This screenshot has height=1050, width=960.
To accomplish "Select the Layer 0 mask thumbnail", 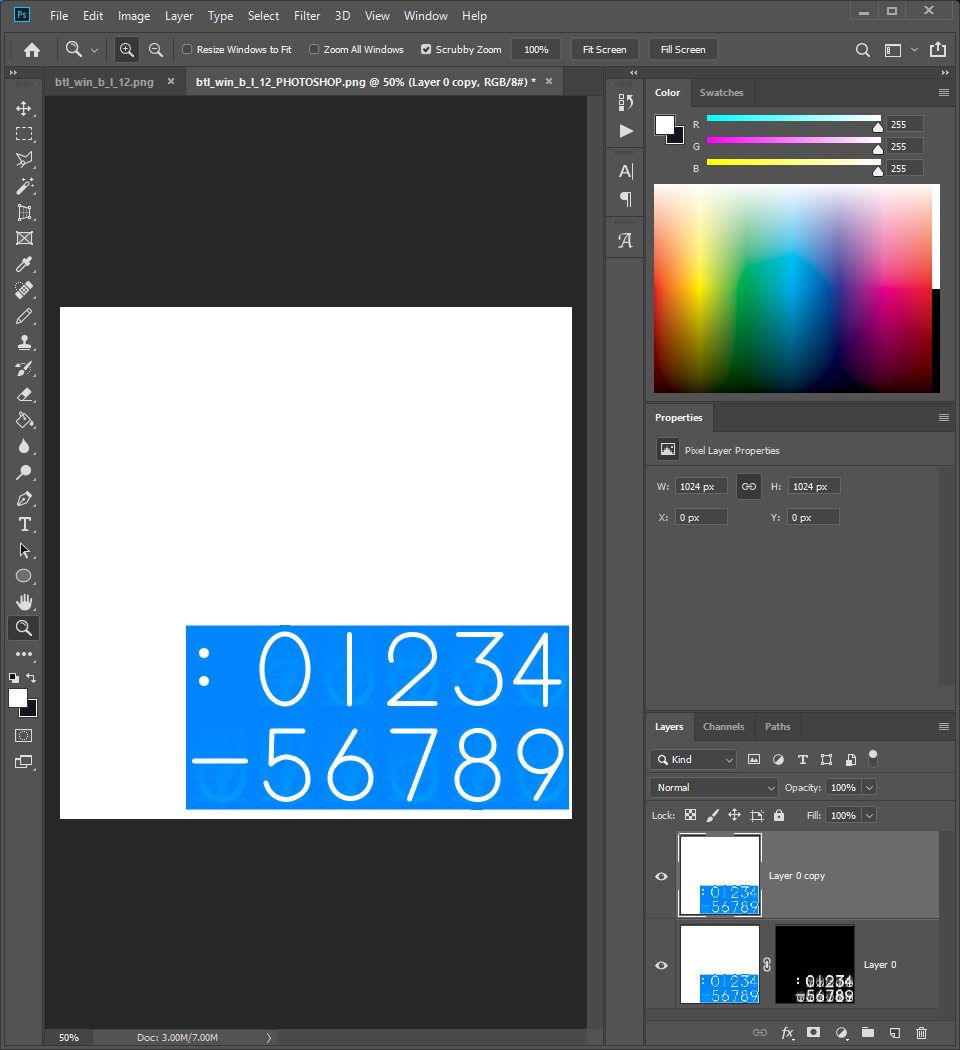I will [x=815, y=964].
